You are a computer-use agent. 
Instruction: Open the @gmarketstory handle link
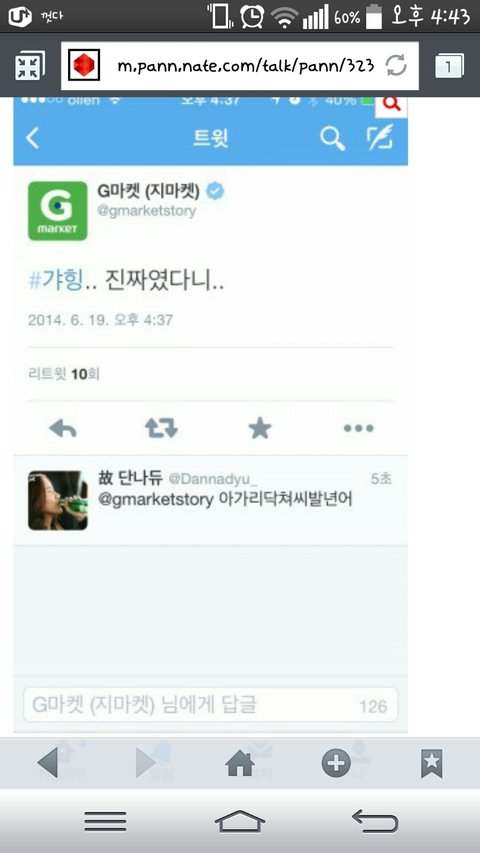[146, 211]
